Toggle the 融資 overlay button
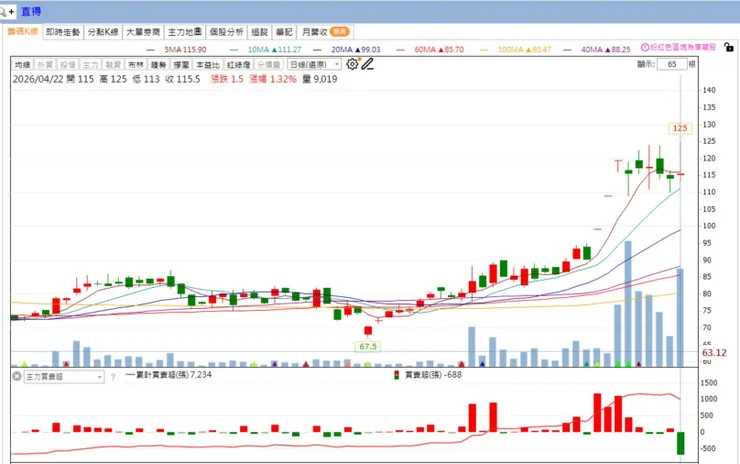Screen dimensions: 740x464 coord(113,65)
